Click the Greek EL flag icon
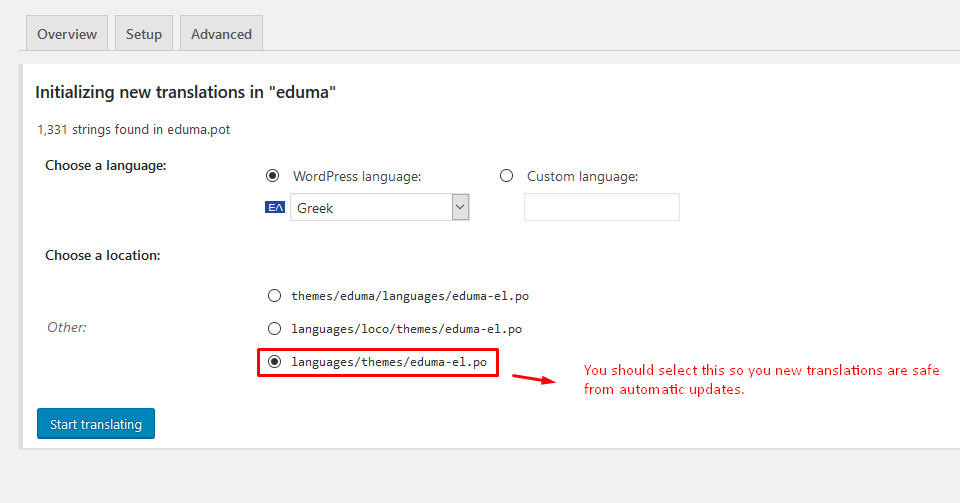Screen dimensions: 960x503 (x=275, y=207)
